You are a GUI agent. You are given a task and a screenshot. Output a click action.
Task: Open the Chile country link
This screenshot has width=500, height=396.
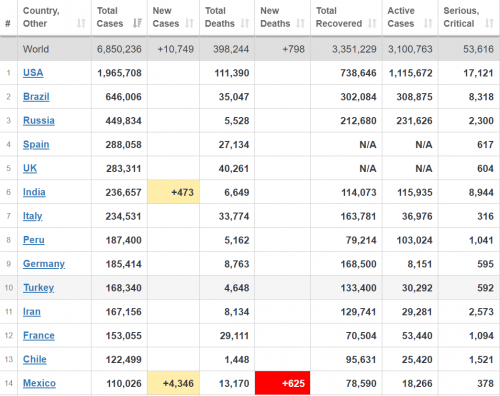click(35, 359)
